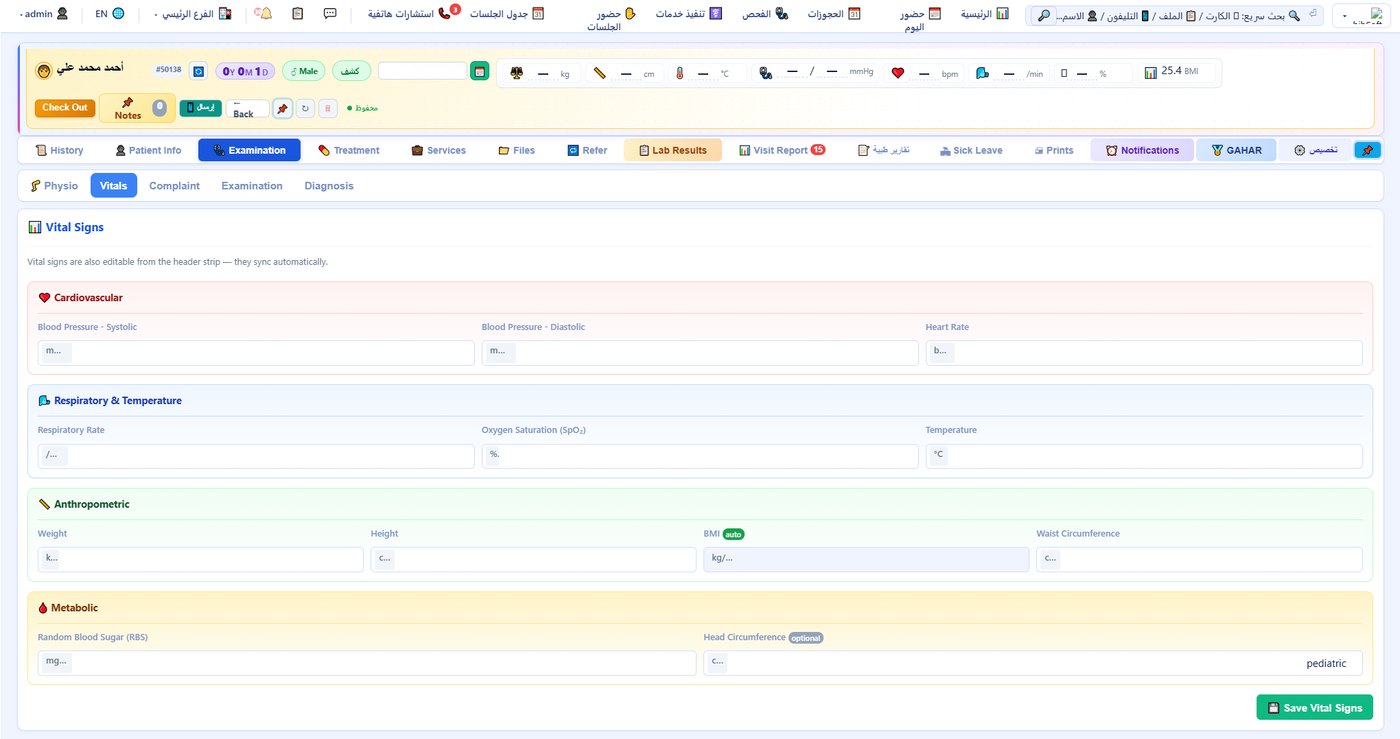Open حضور الجلسات sessions attendance
This screenshot has width=1400, height=739.
pos(611,20)
